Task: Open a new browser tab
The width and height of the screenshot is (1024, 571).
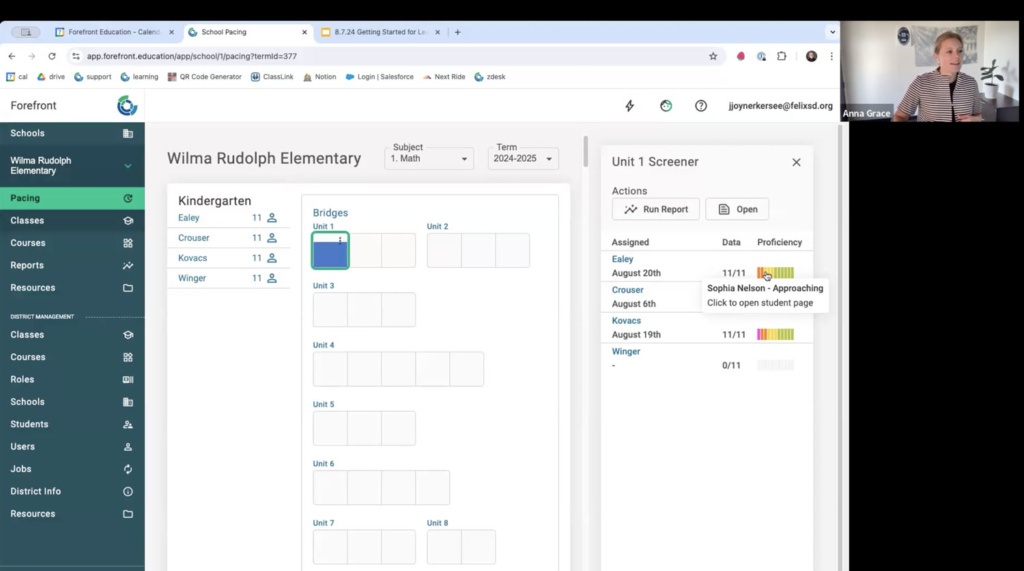Action: coord(457,31)
